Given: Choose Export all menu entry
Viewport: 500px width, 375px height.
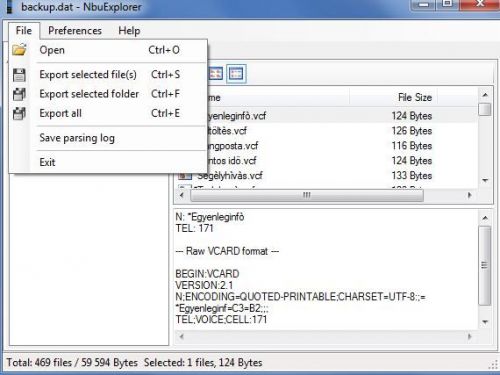Looking at the screenshot, I should tap(108, 113).
